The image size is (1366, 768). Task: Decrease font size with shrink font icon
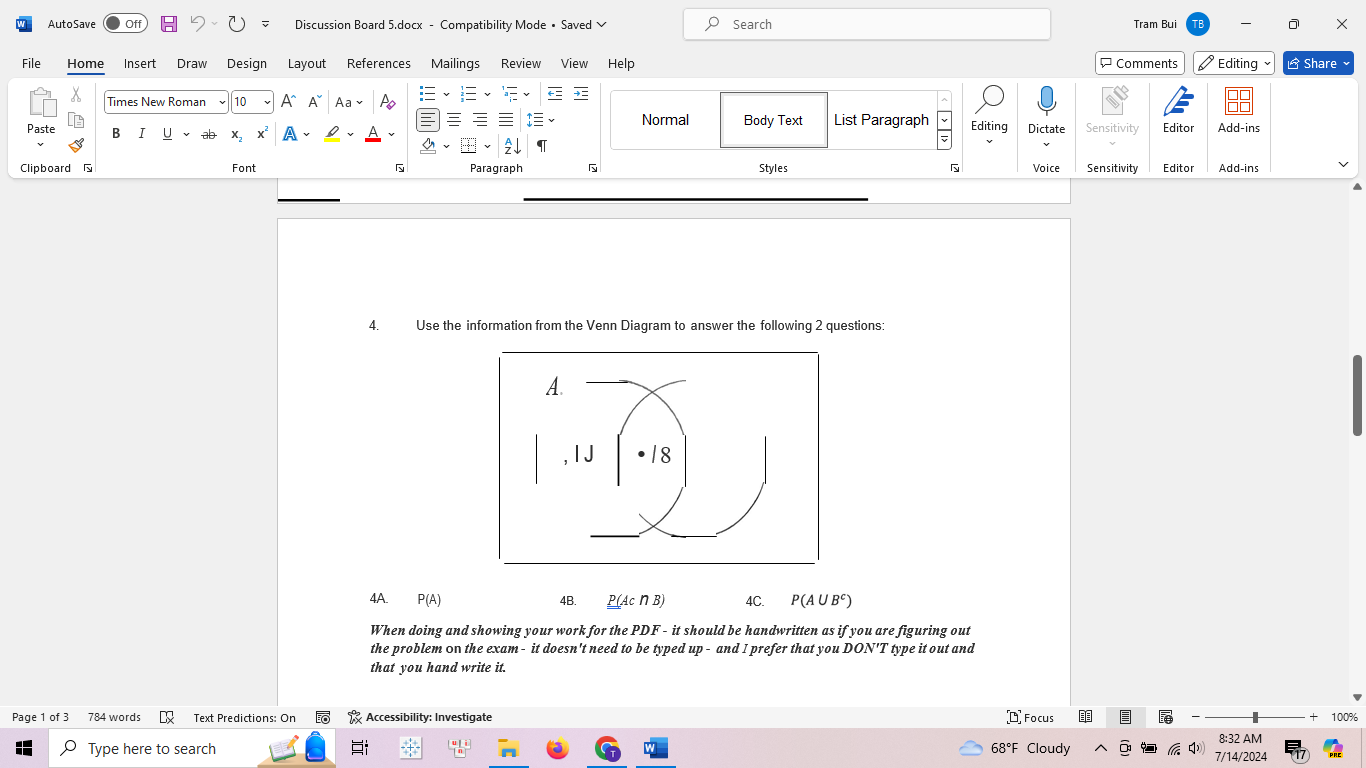tap(314, 102)
